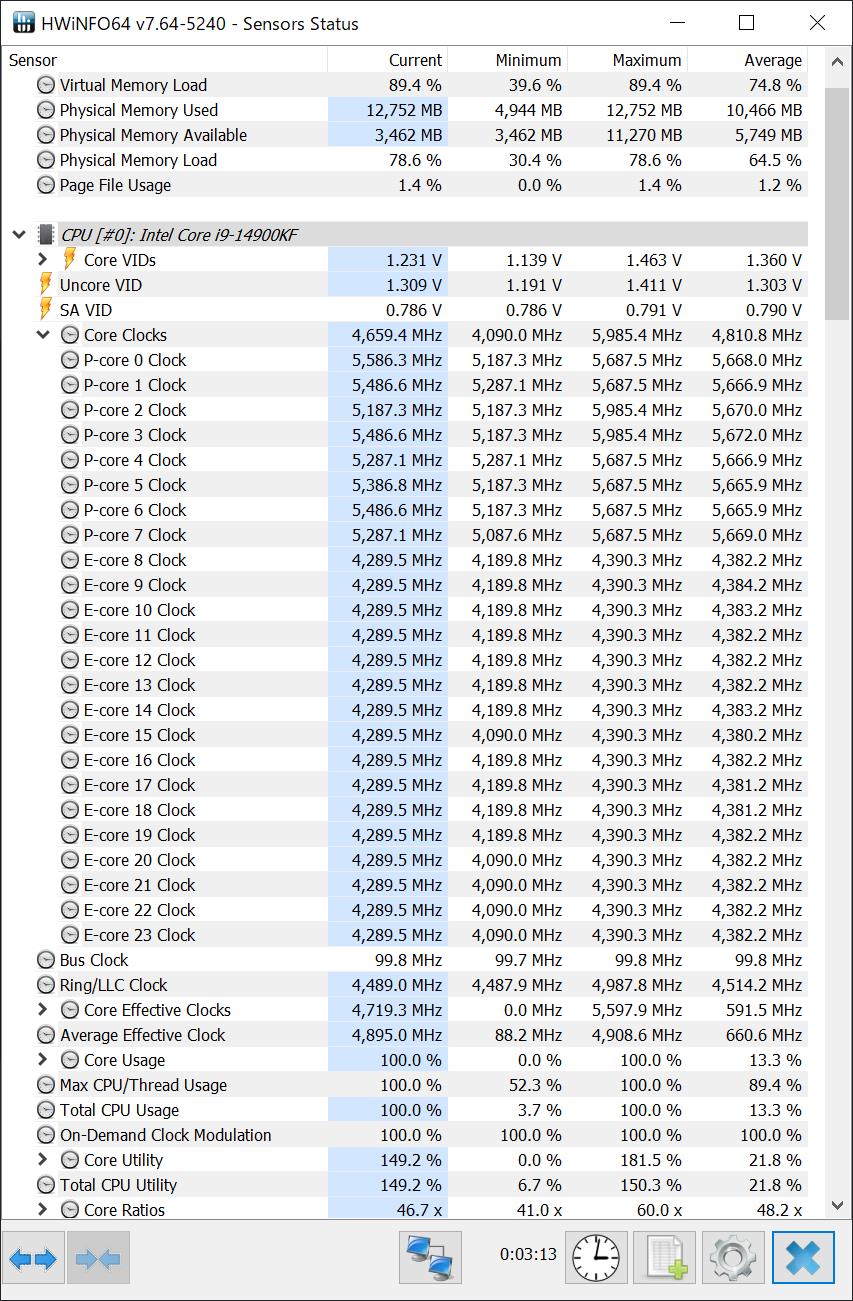Expand the Core VIDs group
Screen dimensions: 853x1301
coord(42,260)
